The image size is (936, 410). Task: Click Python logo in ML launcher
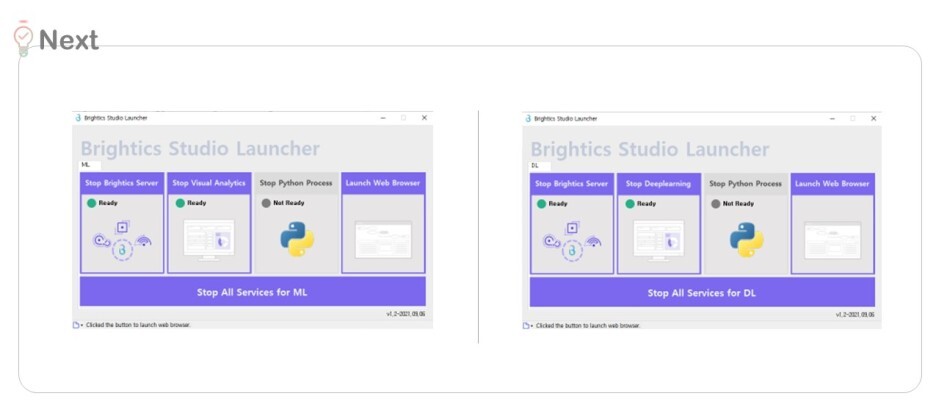(297, 239)
